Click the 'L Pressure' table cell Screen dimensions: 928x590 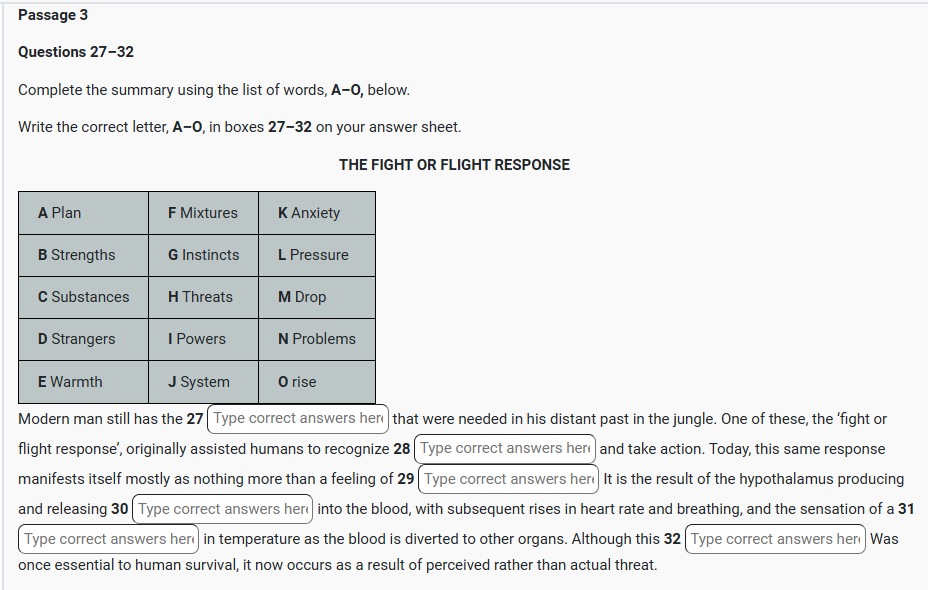pyautogui.click(x=314, y=255)
